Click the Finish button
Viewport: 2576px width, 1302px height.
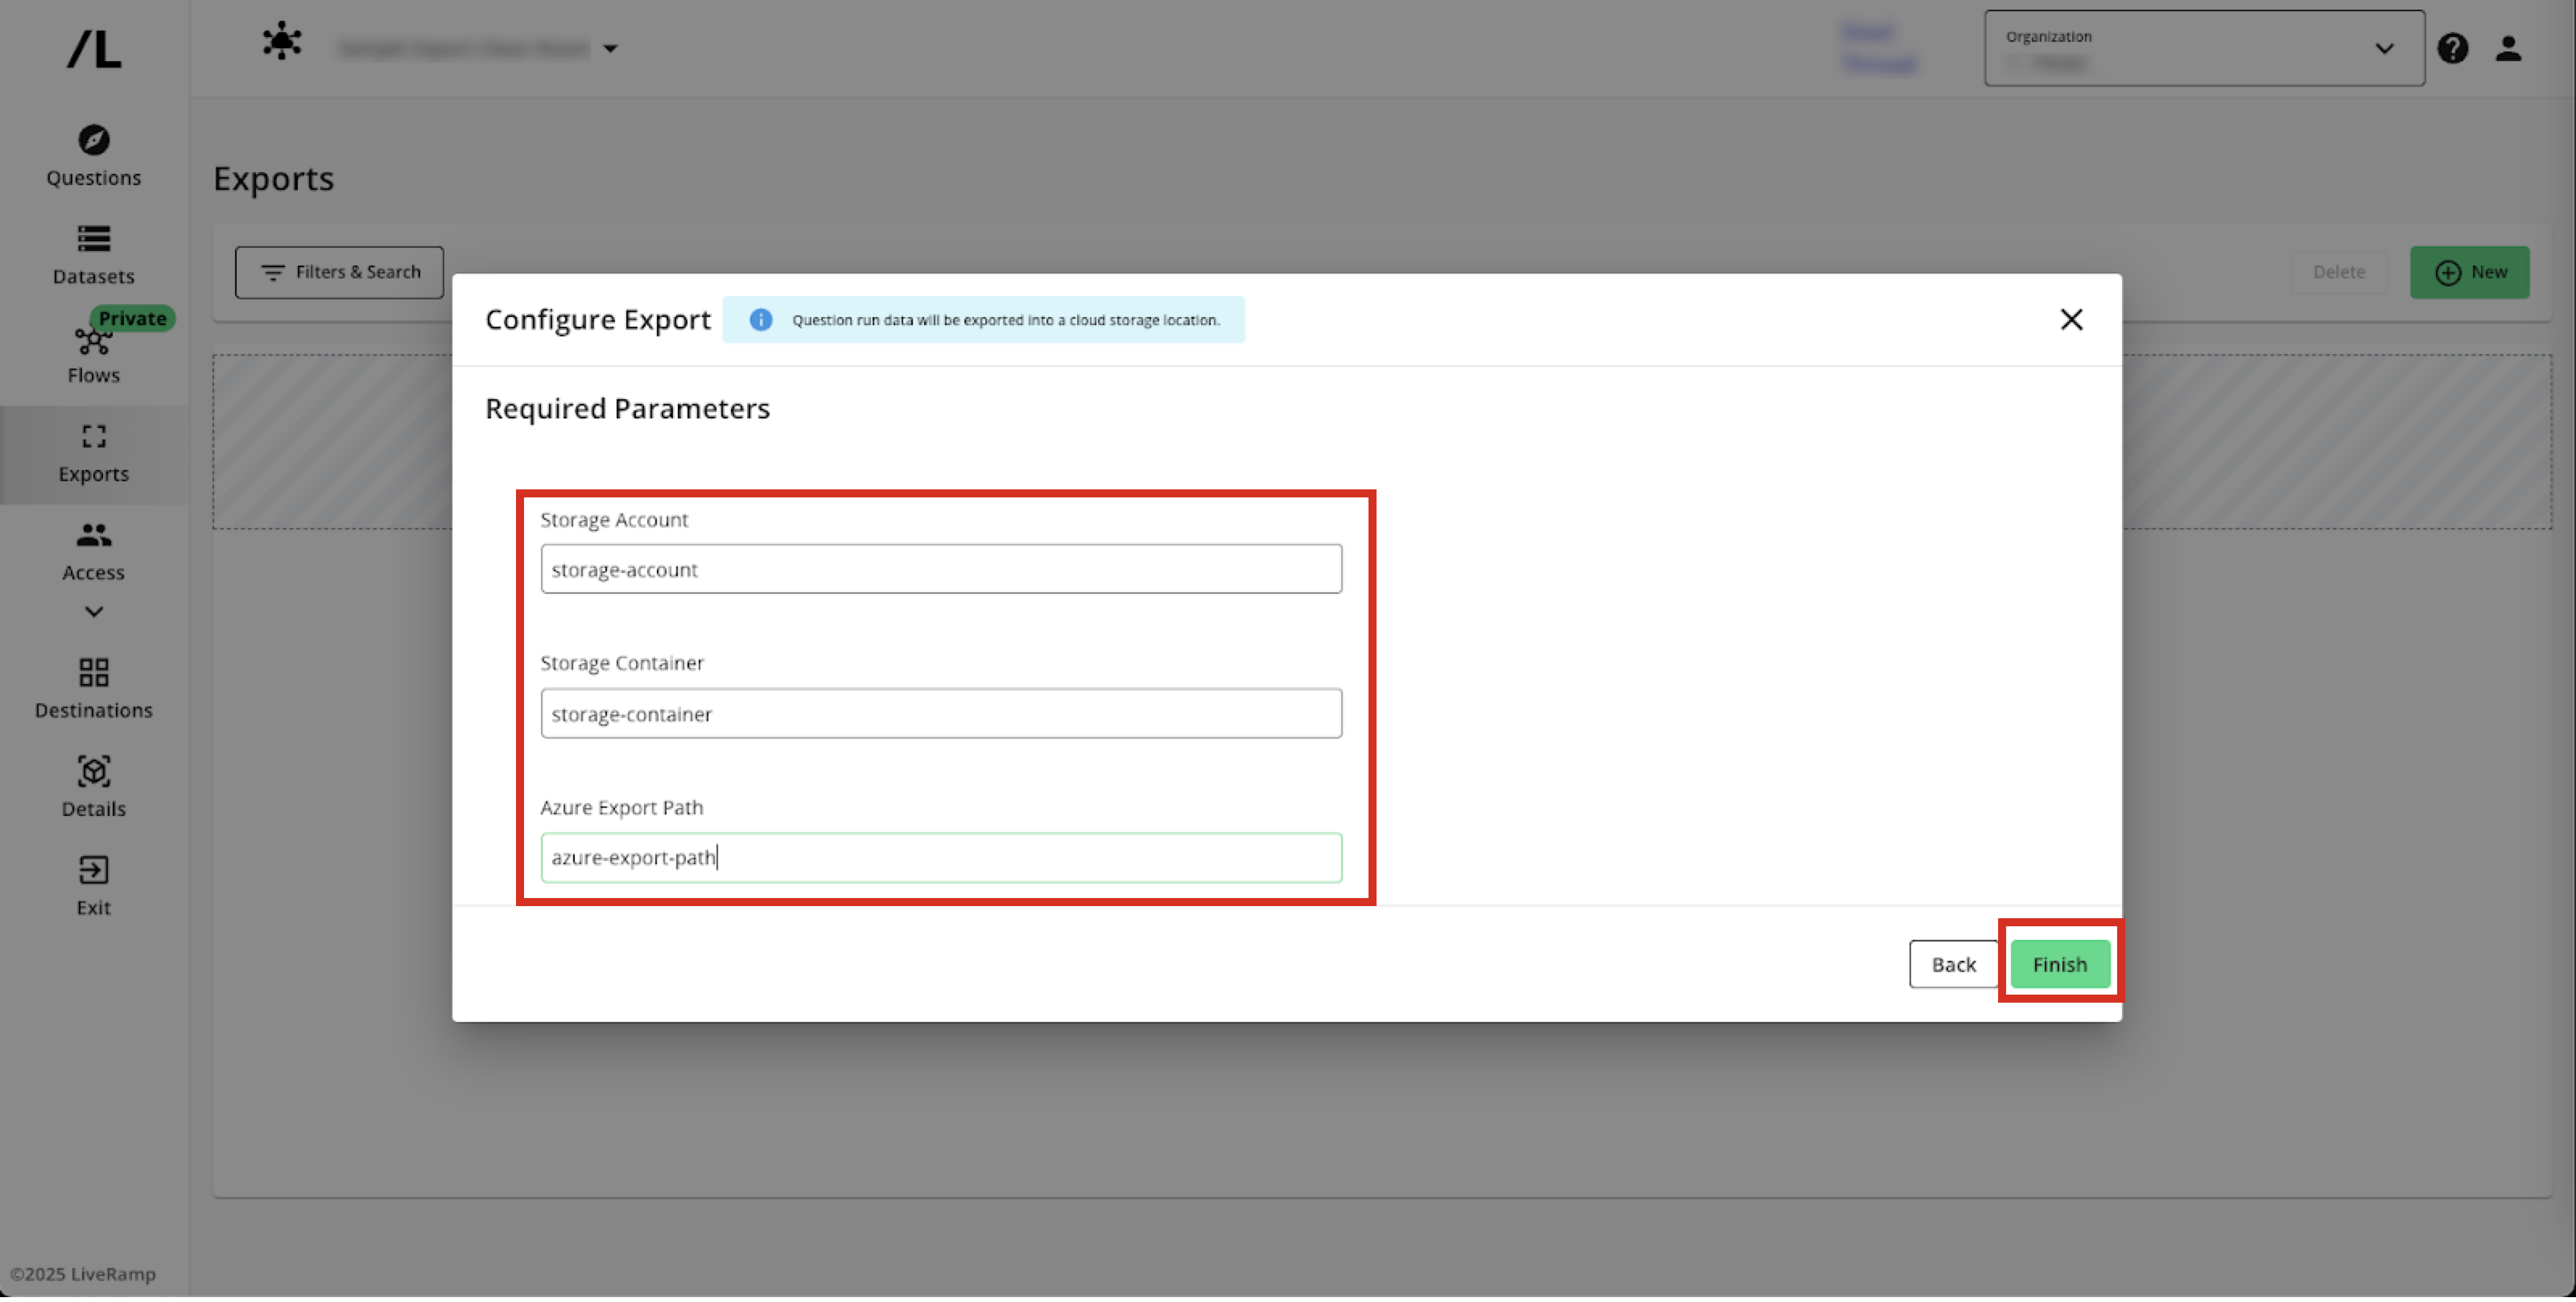2059,964
